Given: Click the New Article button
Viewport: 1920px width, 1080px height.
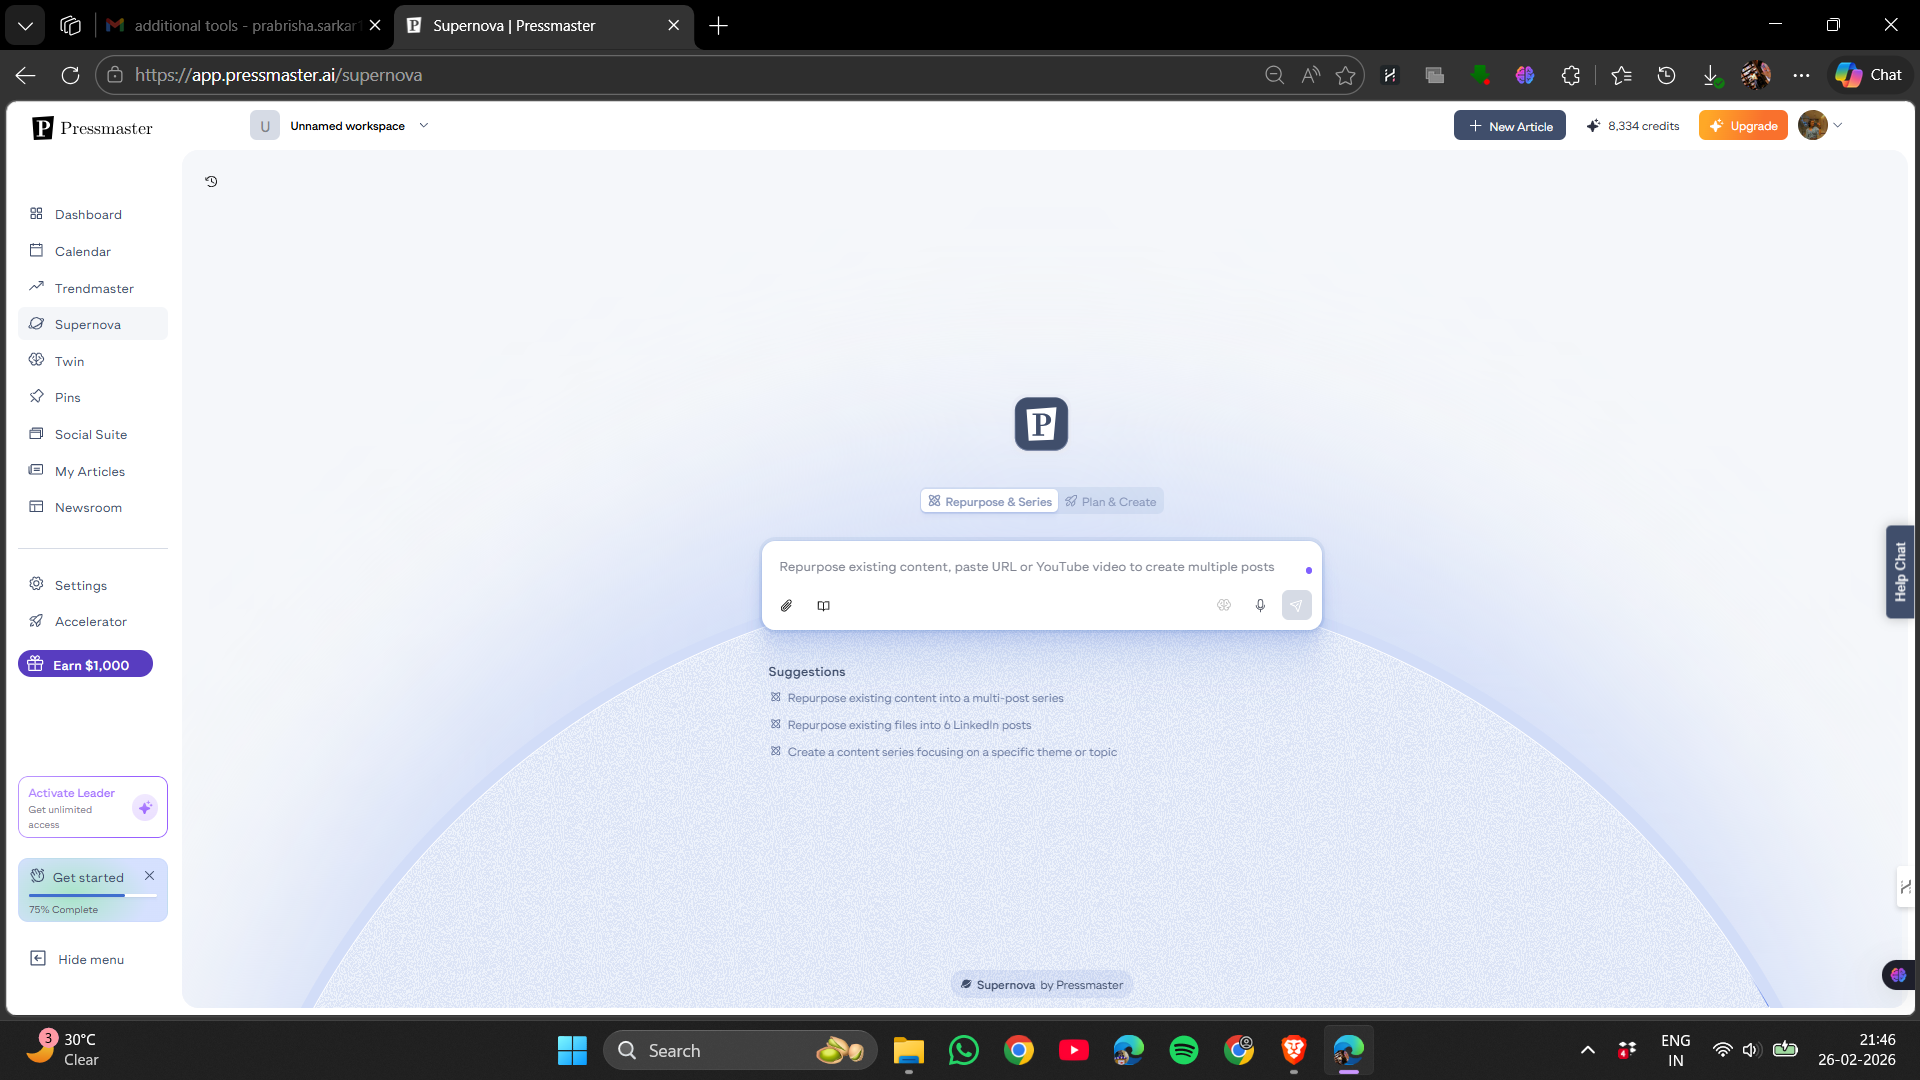Looking at the screenshot, I should tap(1509, 126).
